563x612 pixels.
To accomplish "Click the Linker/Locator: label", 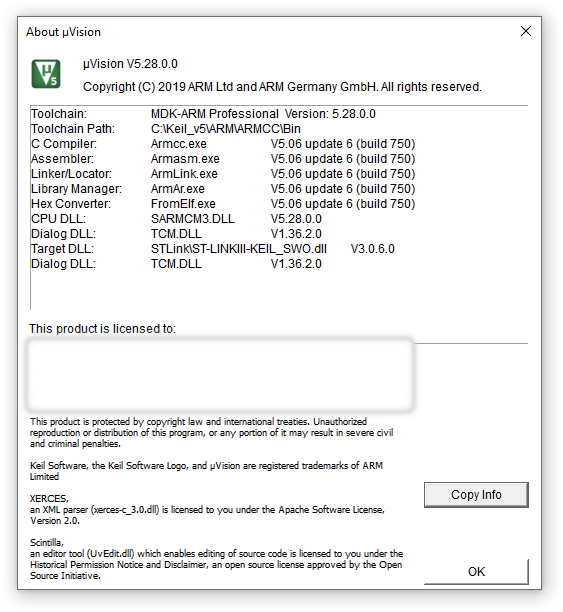I will pos(71,174).
